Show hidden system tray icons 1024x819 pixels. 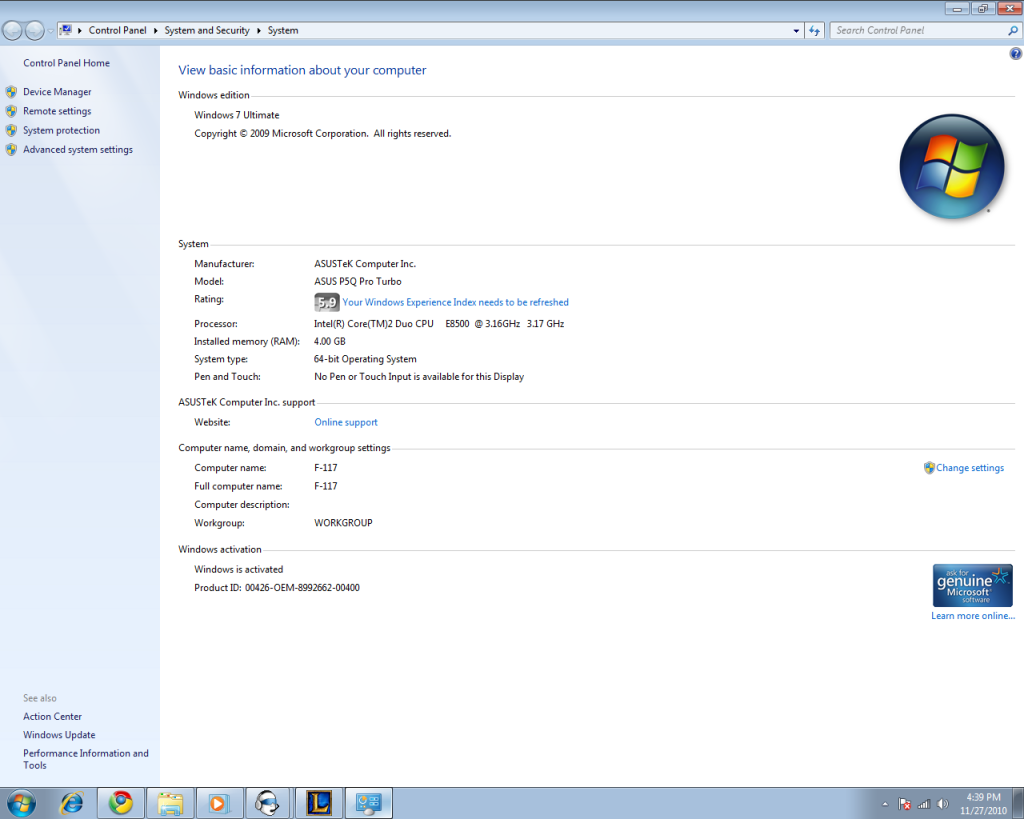(x=885, y=804)
